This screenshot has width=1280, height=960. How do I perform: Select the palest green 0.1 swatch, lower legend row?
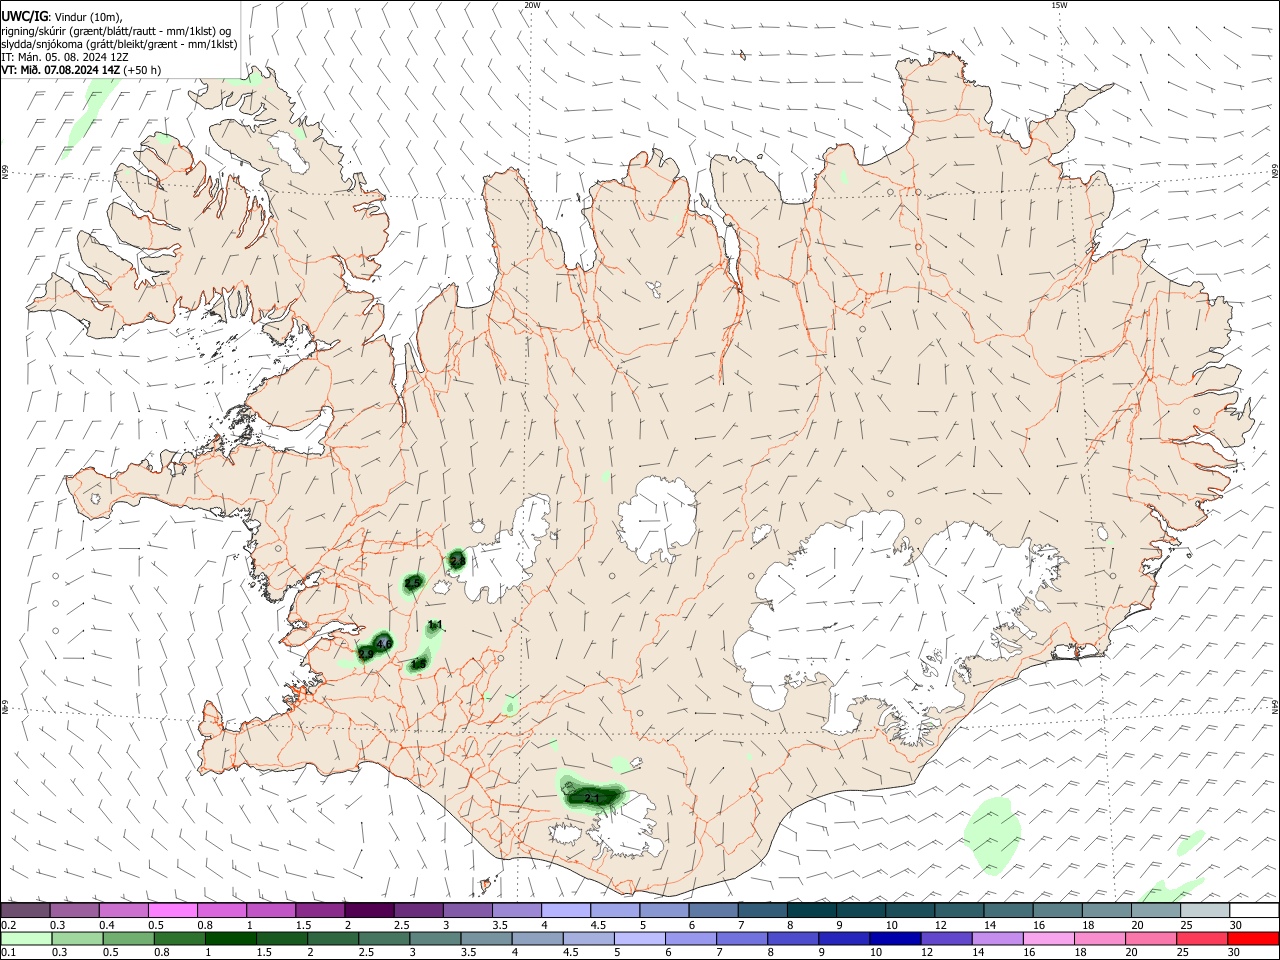[26, 939]
